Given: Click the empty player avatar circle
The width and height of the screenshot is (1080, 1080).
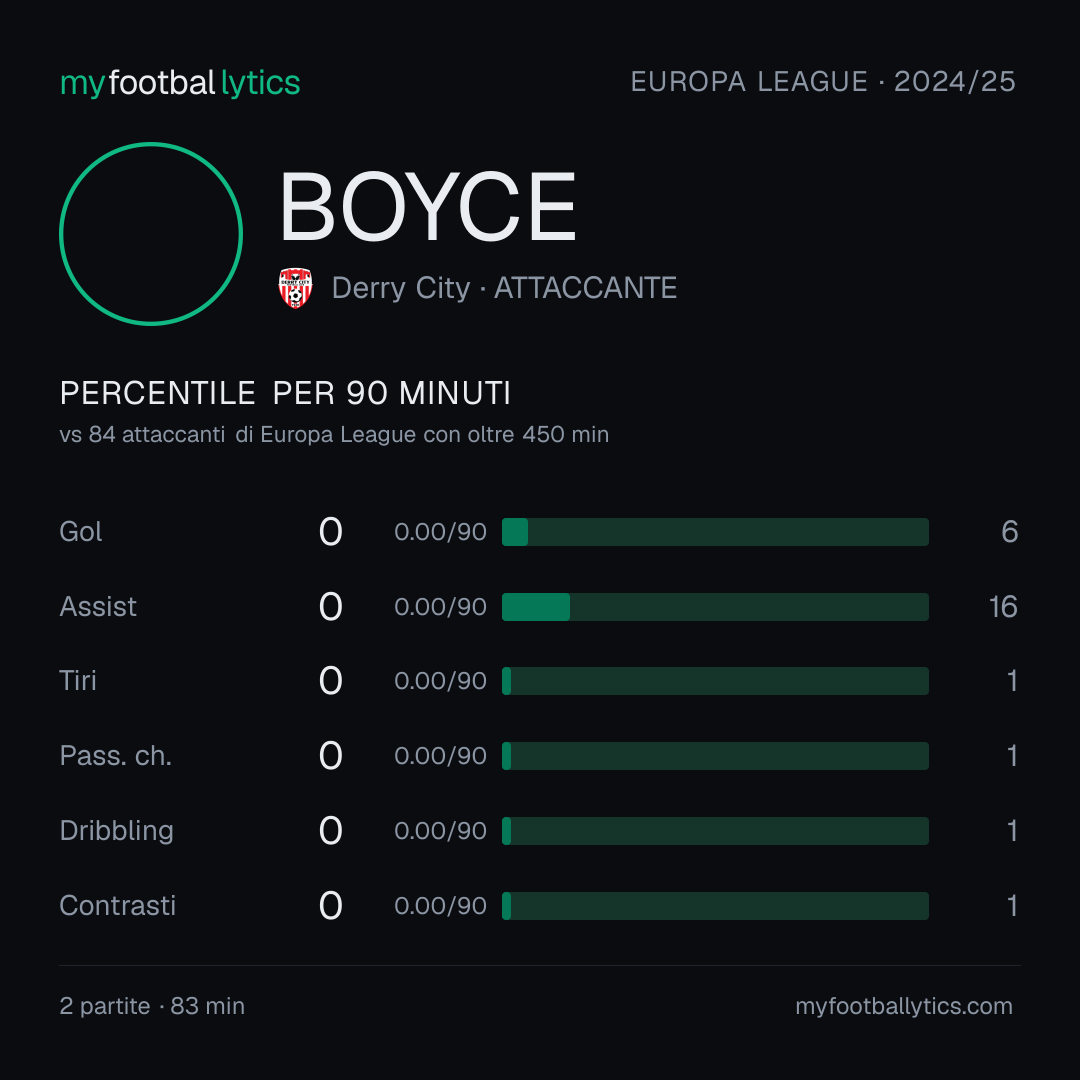Looking at the screenshot, I should click(x=151, y=233).
